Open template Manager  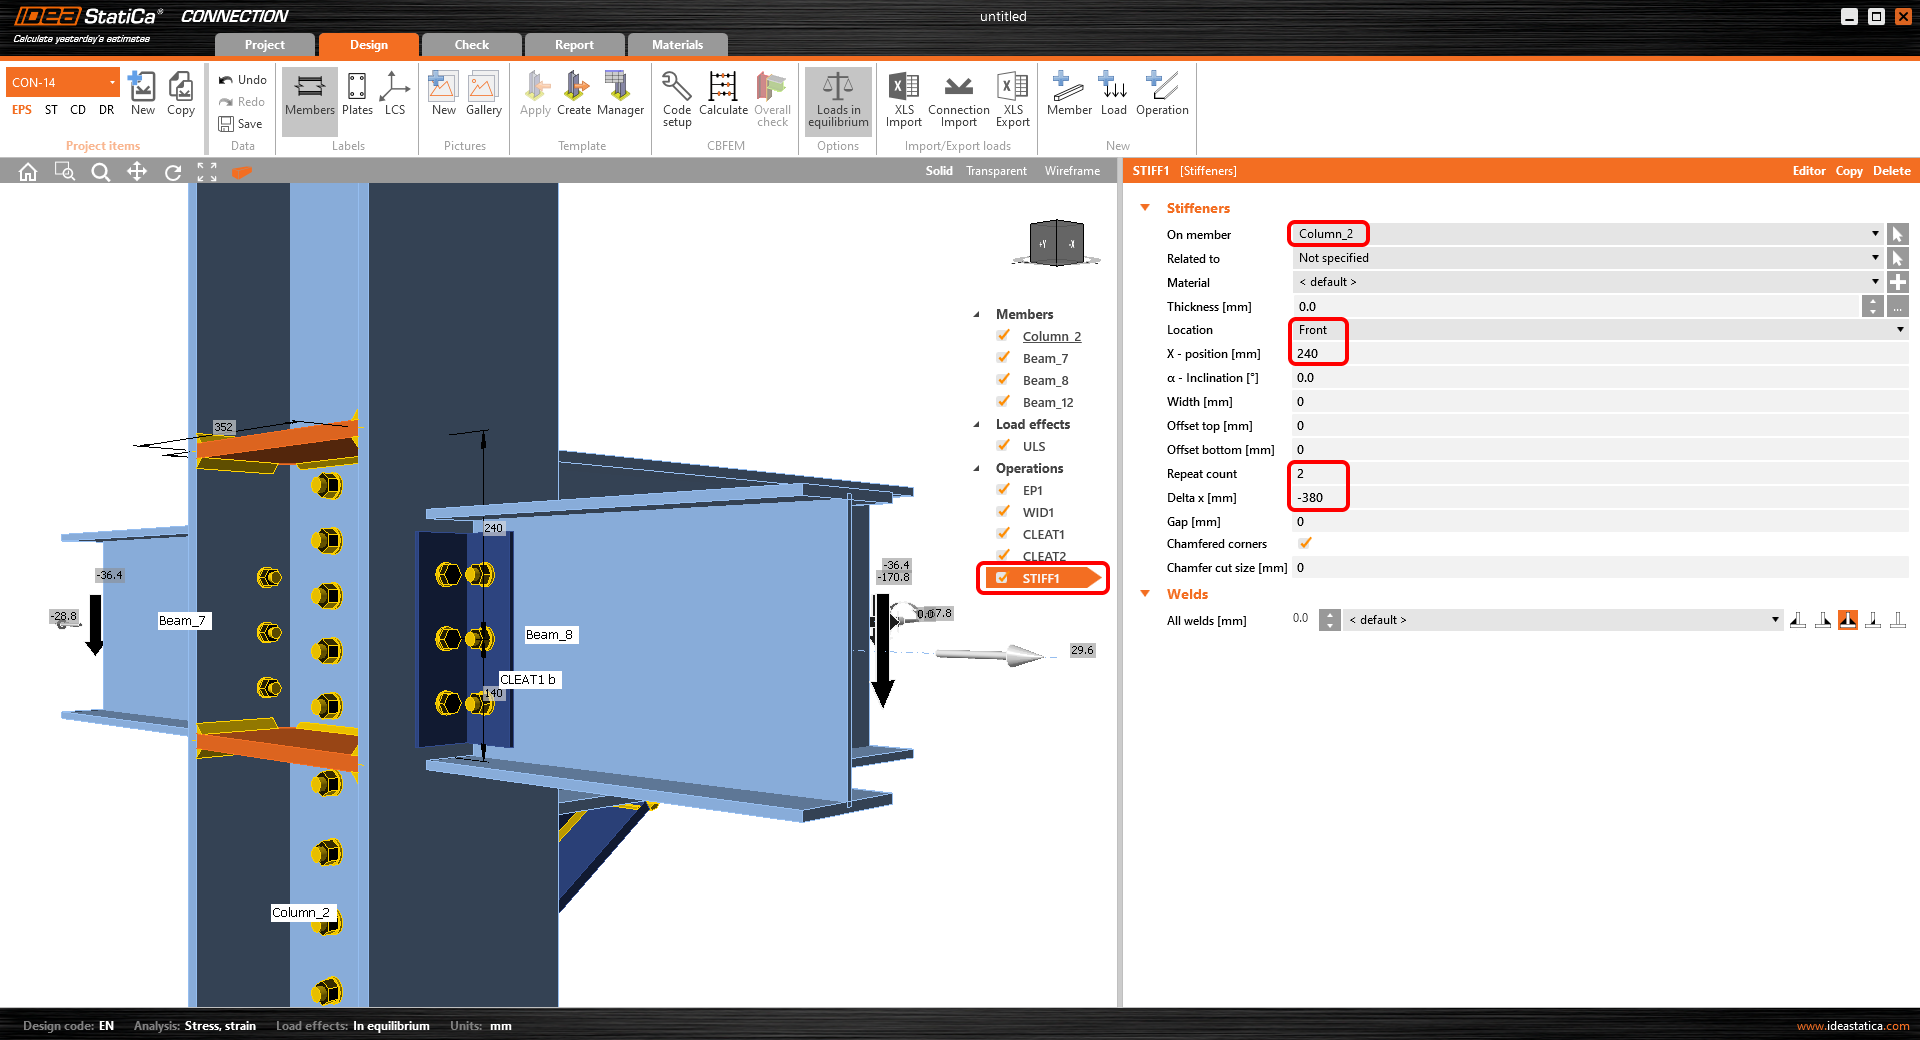620,94
